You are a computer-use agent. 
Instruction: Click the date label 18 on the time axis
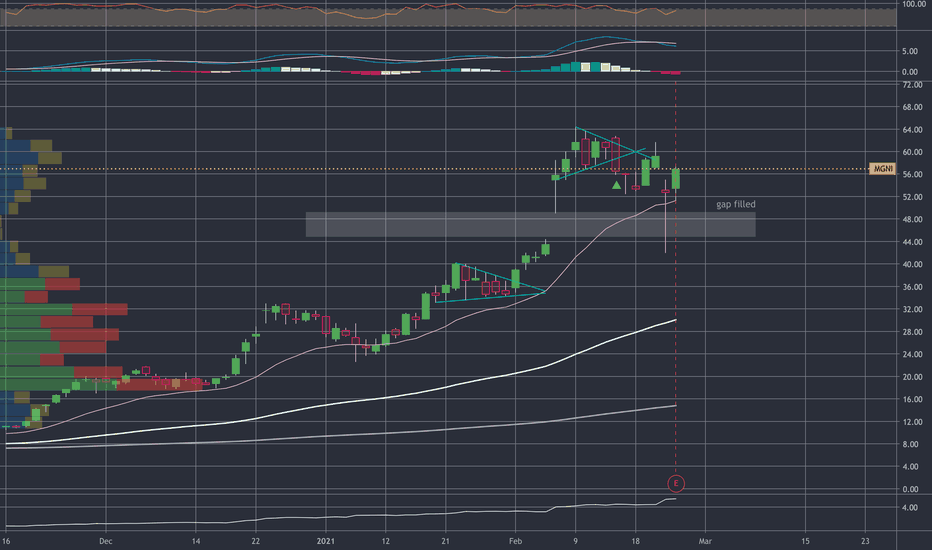click(635, 541)
